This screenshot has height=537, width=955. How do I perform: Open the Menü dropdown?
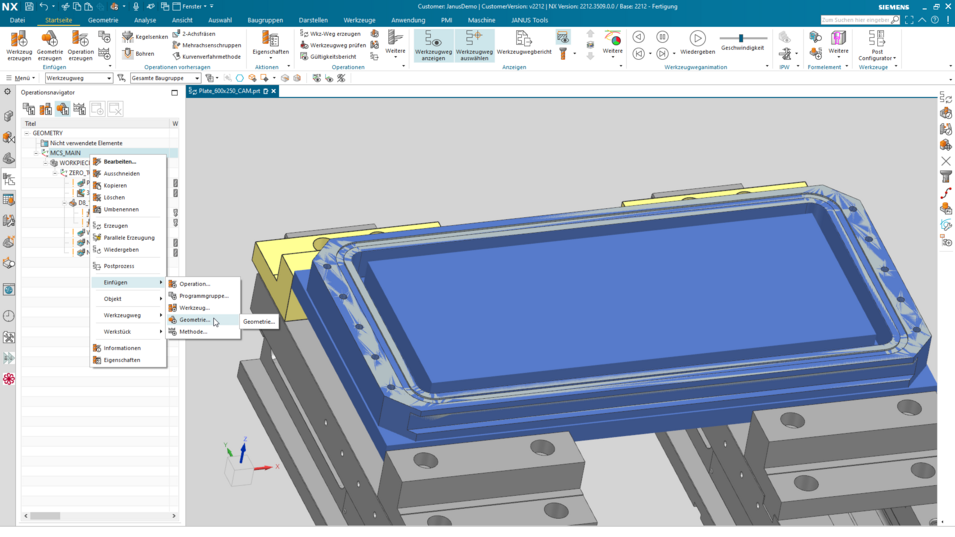coord(20,78)
